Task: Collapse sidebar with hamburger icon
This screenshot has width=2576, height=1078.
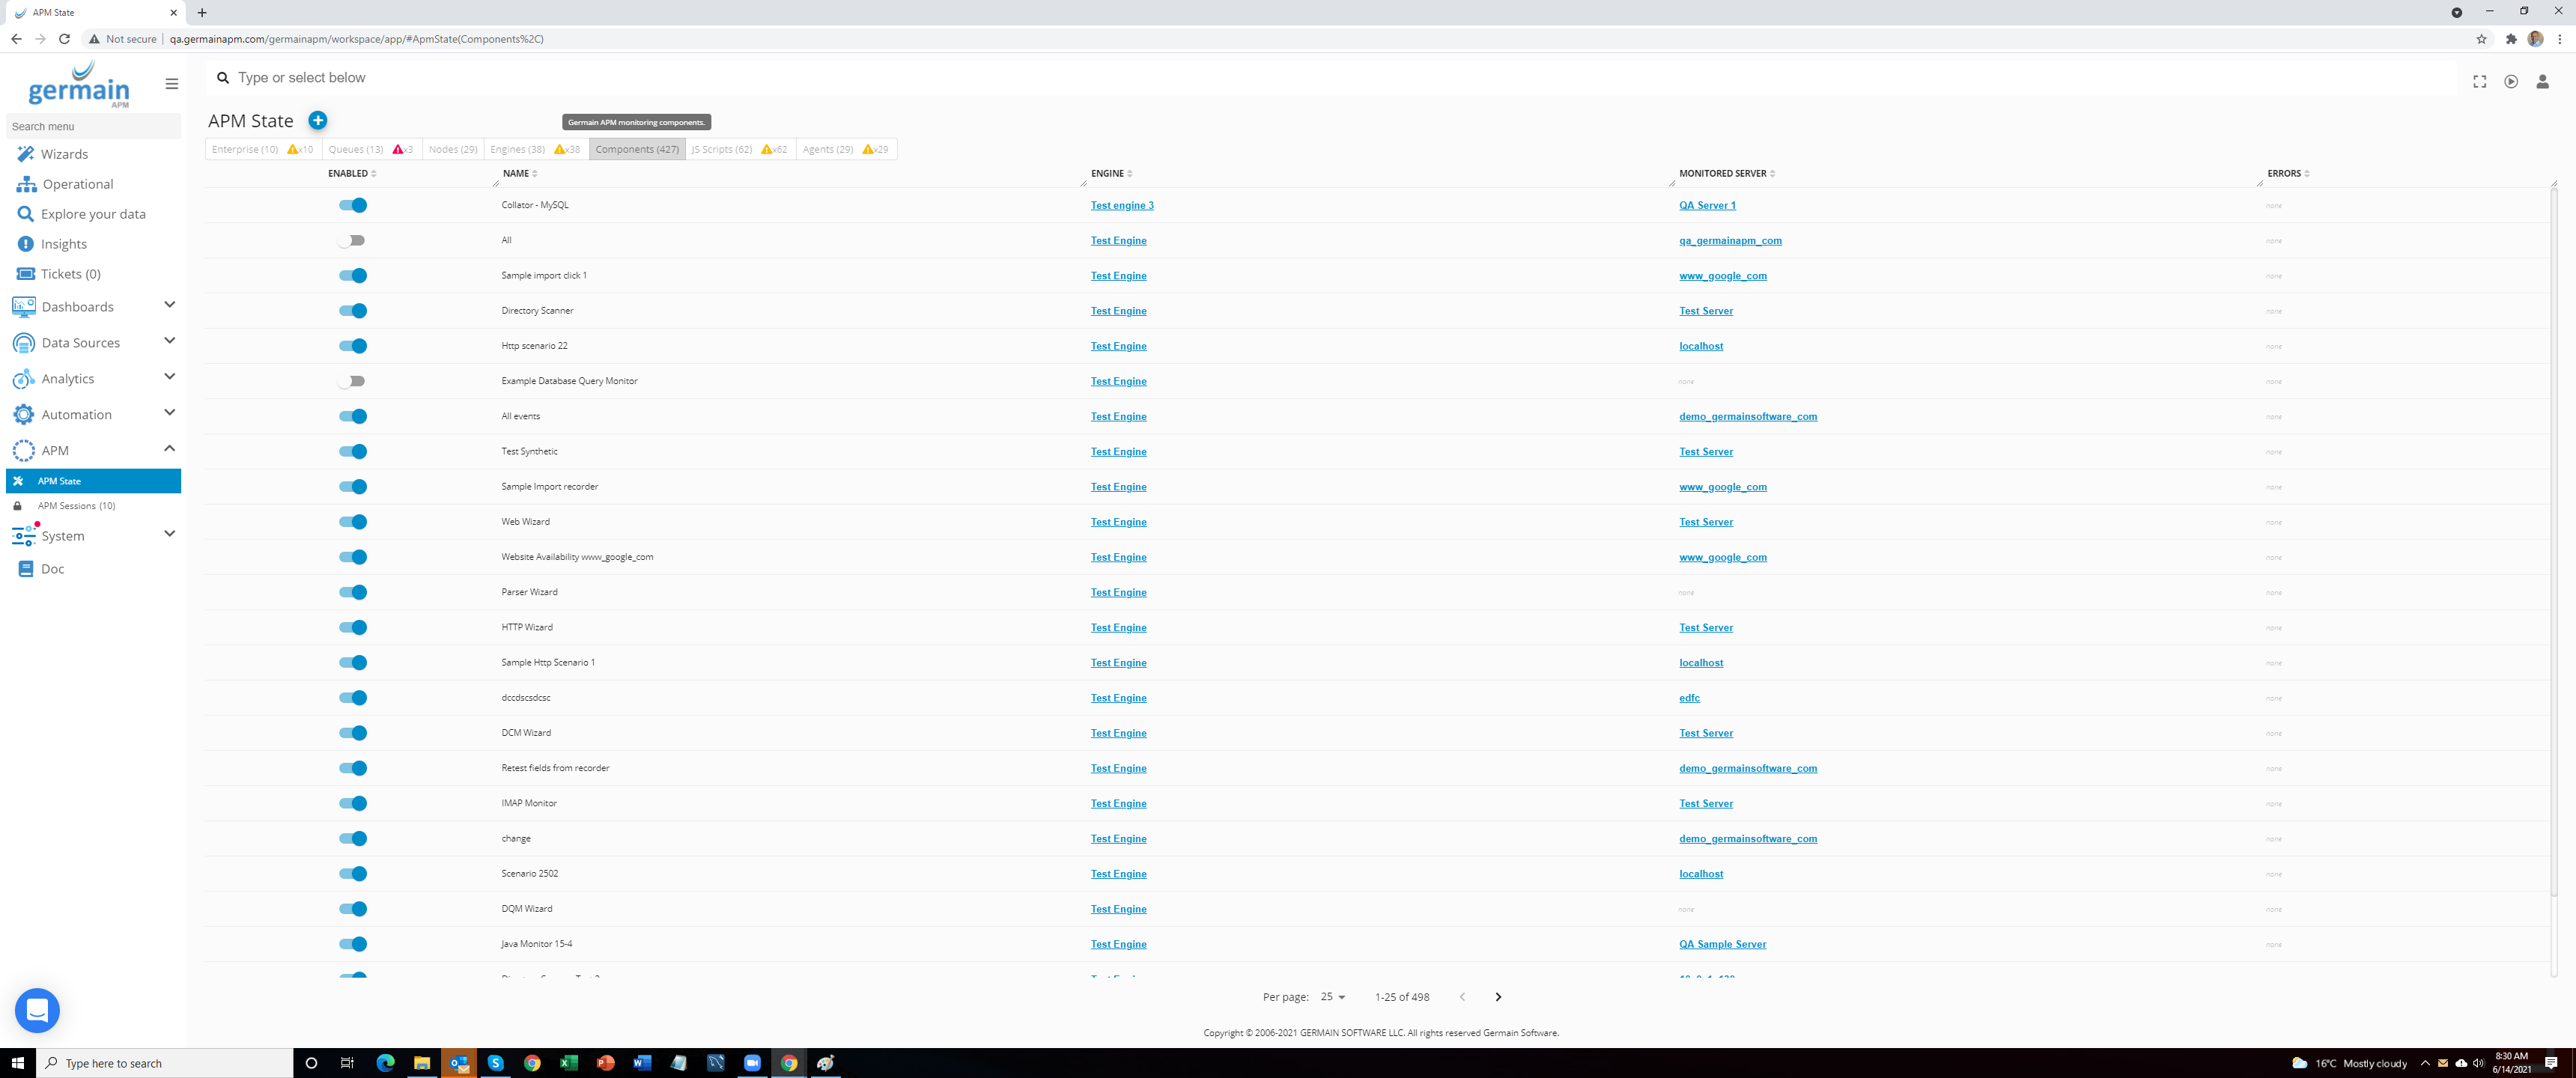Action: tap(172, 84)
